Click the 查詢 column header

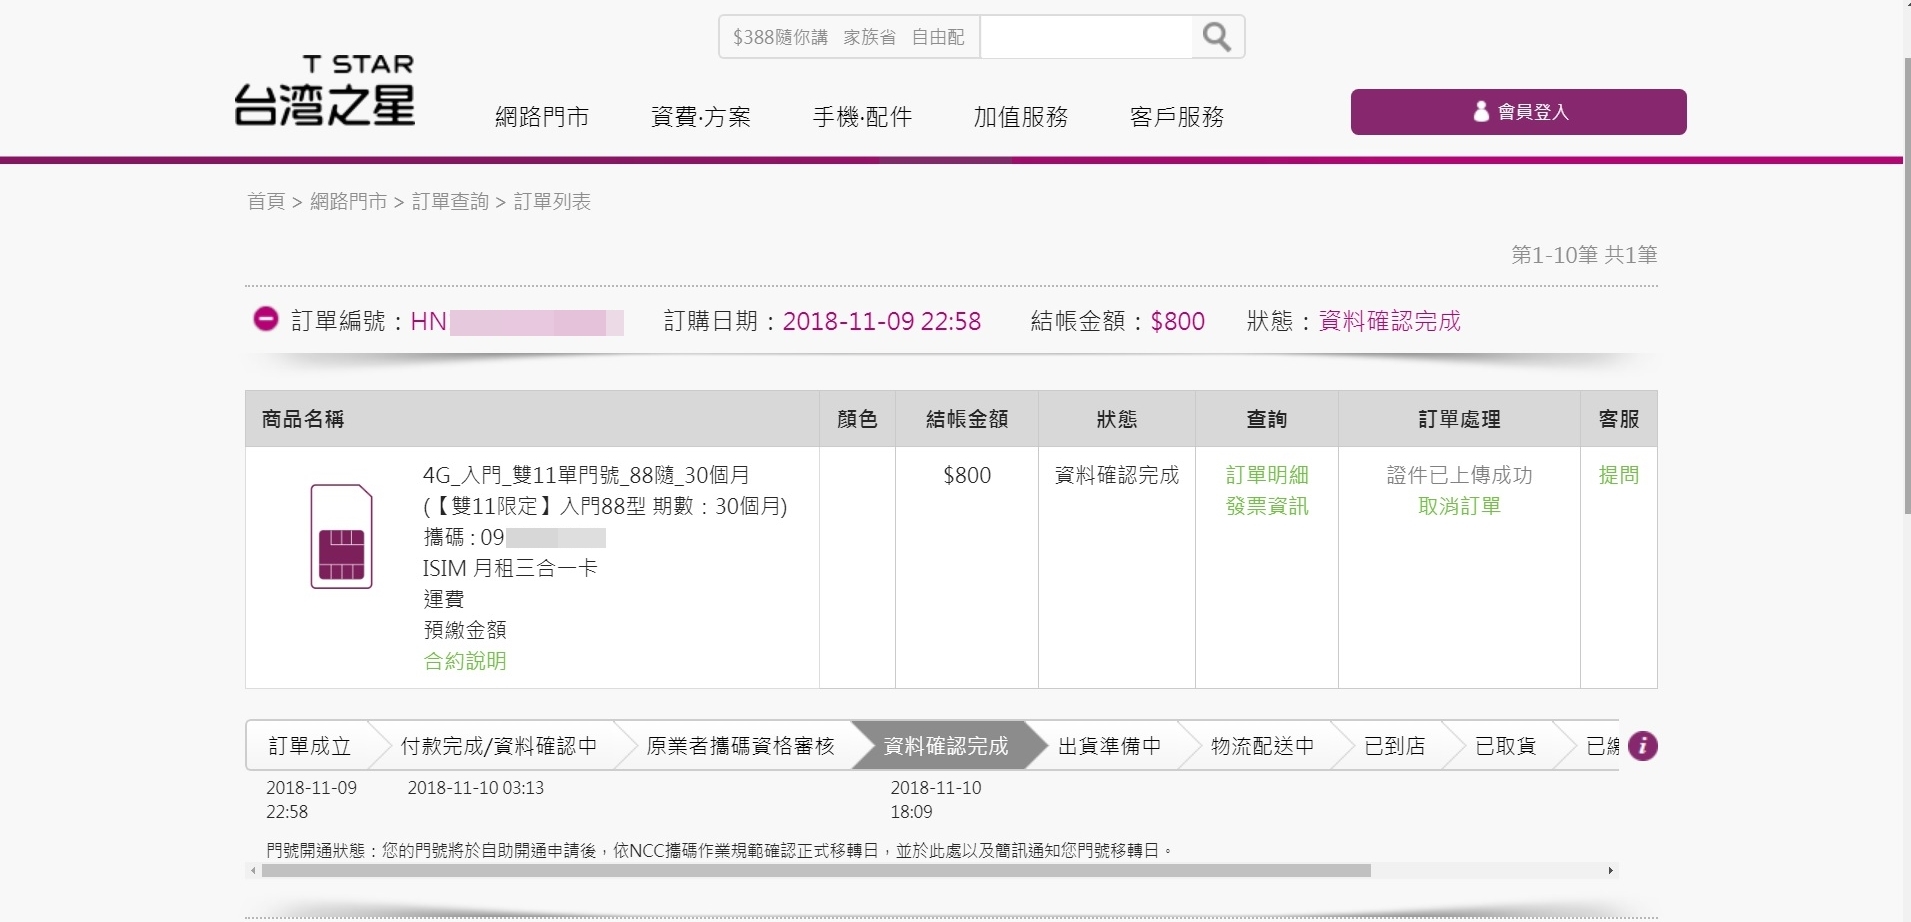click(x=1267, y=419)
